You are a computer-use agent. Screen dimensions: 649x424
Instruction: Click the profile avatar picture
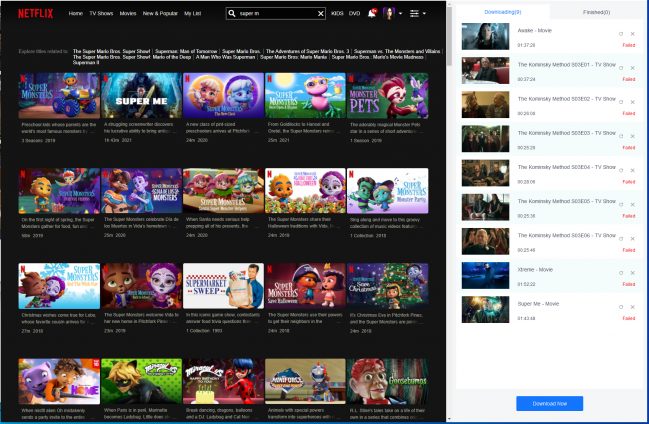click(389, 13)
